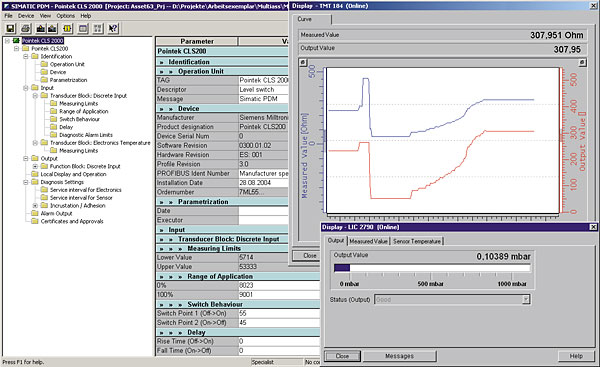
Task: Activate the What's This help pointer icon
Action: [x=113, y=28]
